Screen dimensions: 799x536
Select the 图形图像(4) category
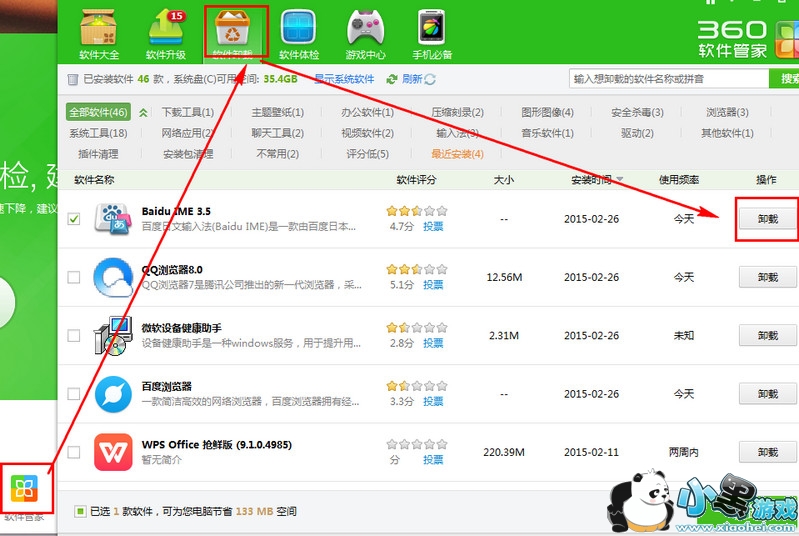(x=547, y=112)
